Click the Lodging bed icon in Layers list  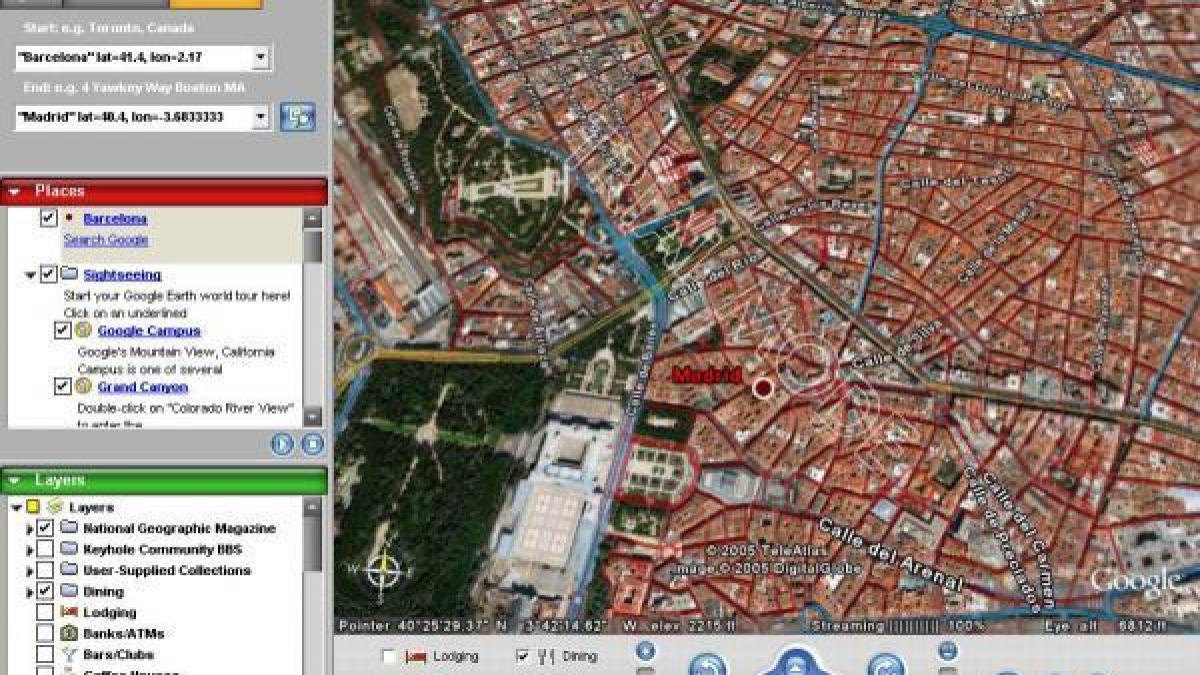click(x=69, y=612)
